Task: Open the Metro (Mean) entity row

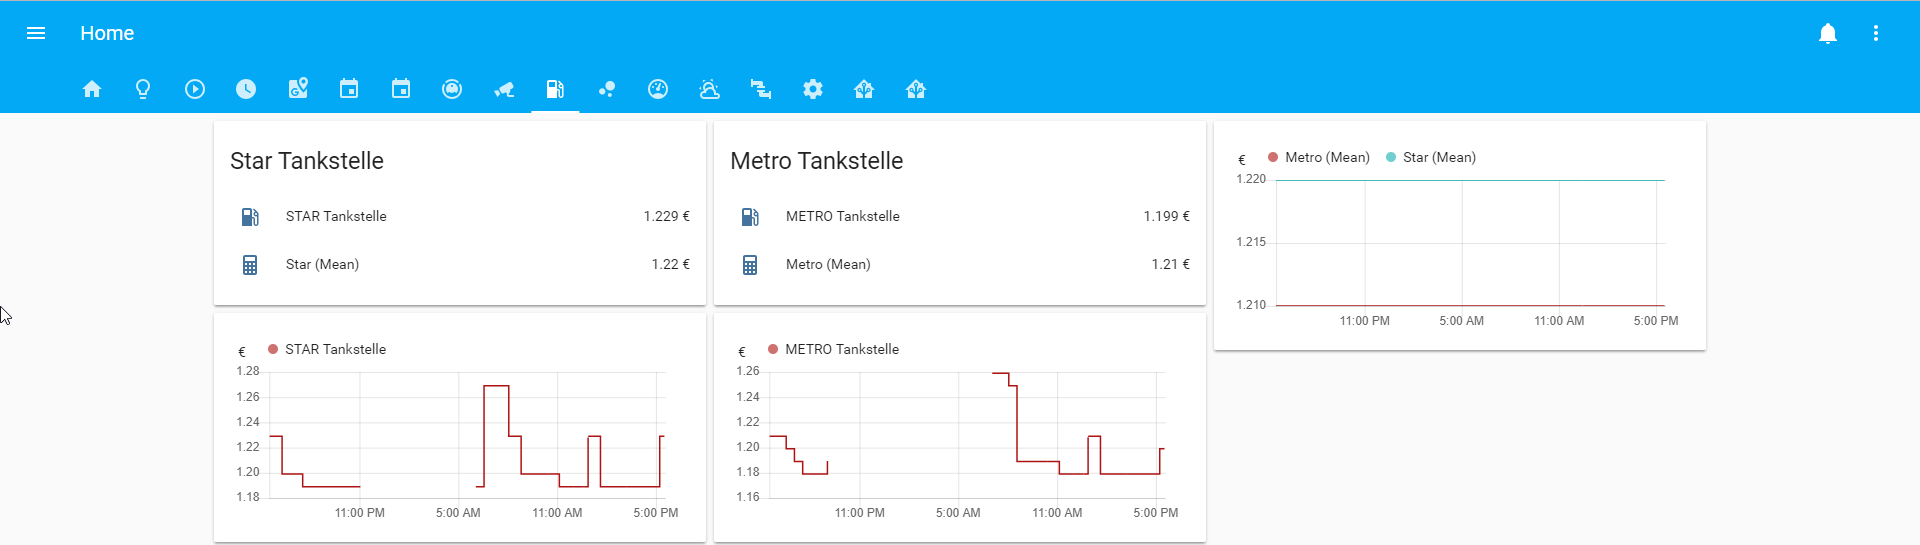Action: pos(960,264)
